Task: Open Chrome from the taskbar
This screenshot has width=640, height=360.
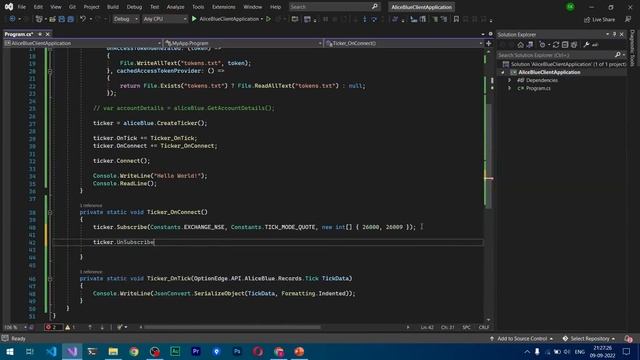Action: click(134, 351)
